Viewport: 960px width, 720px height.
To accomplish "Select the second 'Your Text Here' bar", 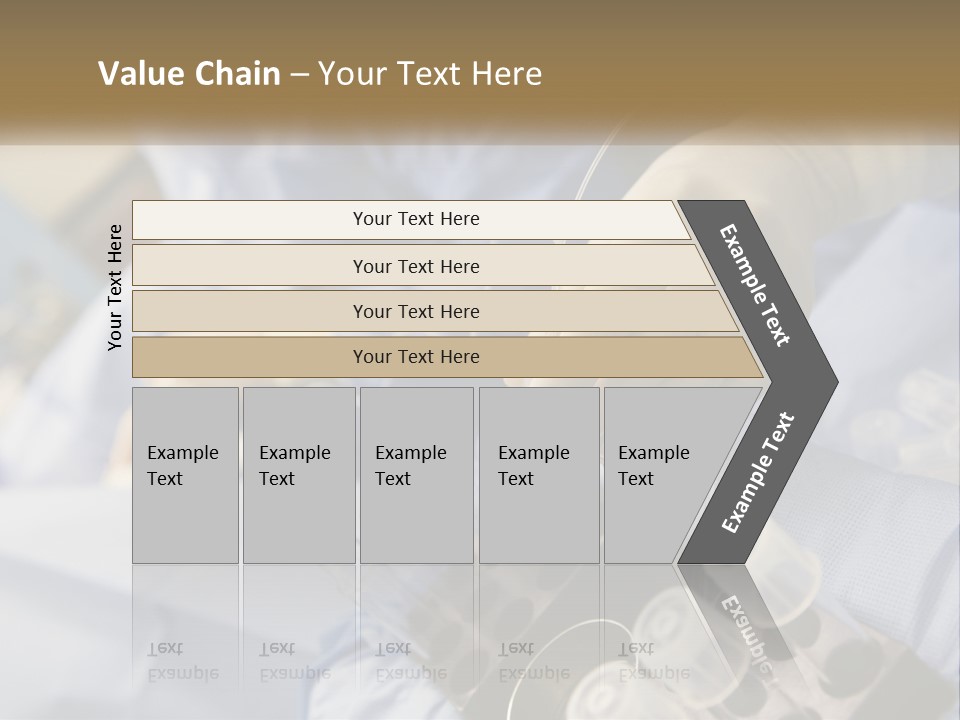I will coord(415,266).
